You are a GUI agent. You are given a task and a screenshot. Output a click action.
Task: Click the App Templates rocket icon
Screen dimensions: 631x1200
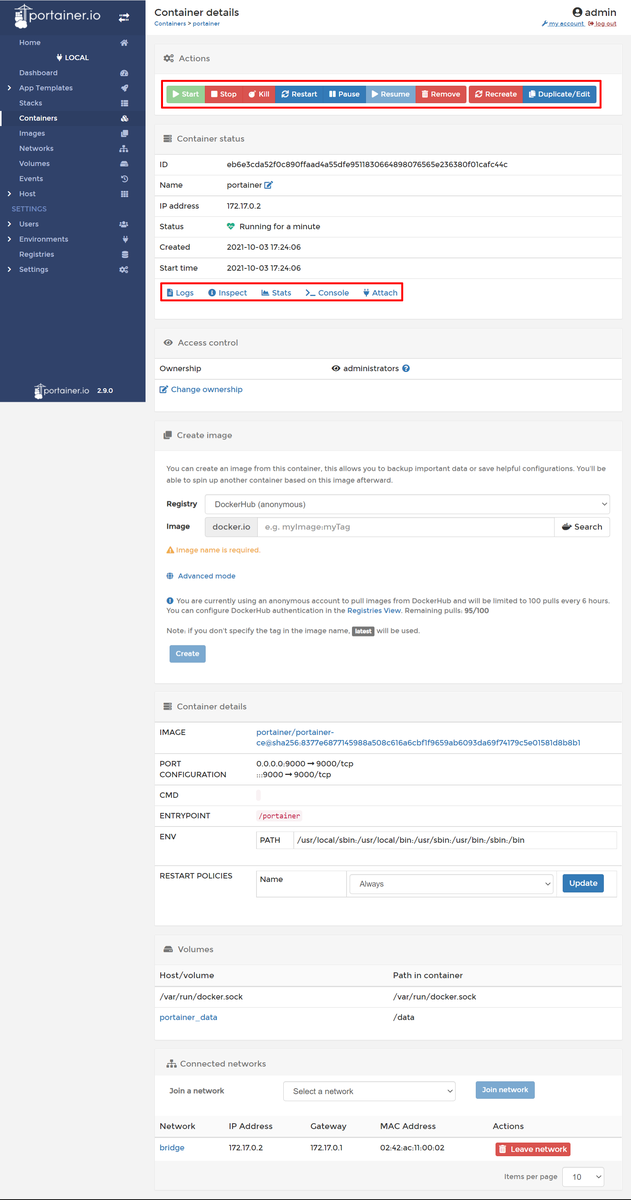(124, 88)
